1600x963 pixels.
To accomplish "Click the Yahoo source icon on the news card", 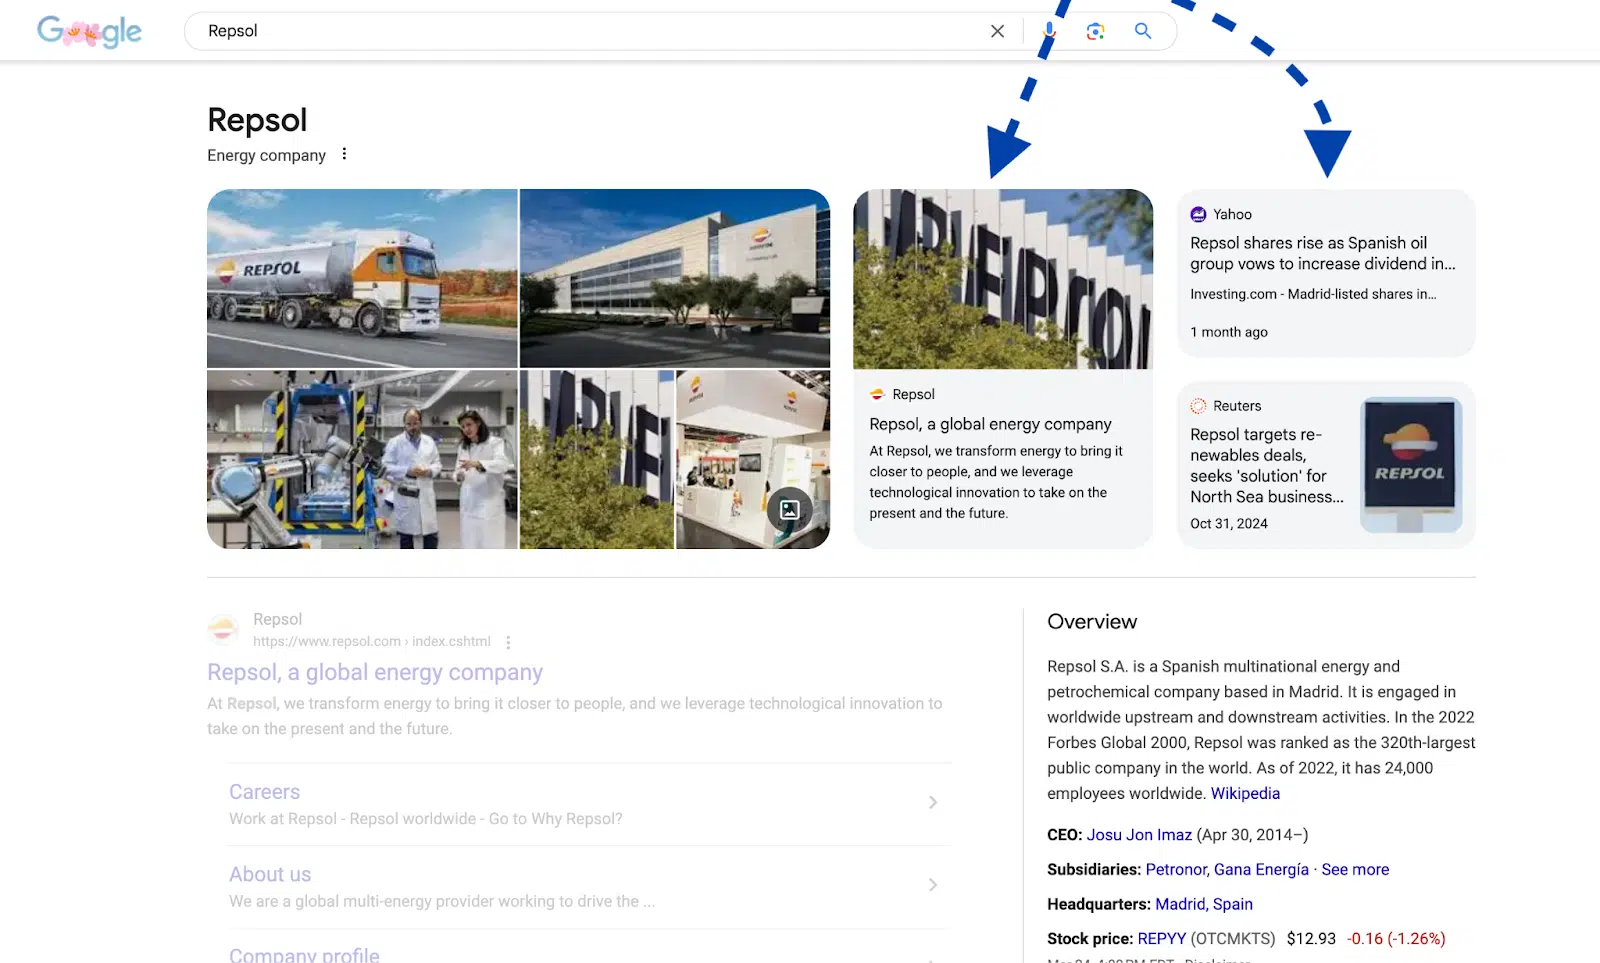I will (x=1198, y=213).
